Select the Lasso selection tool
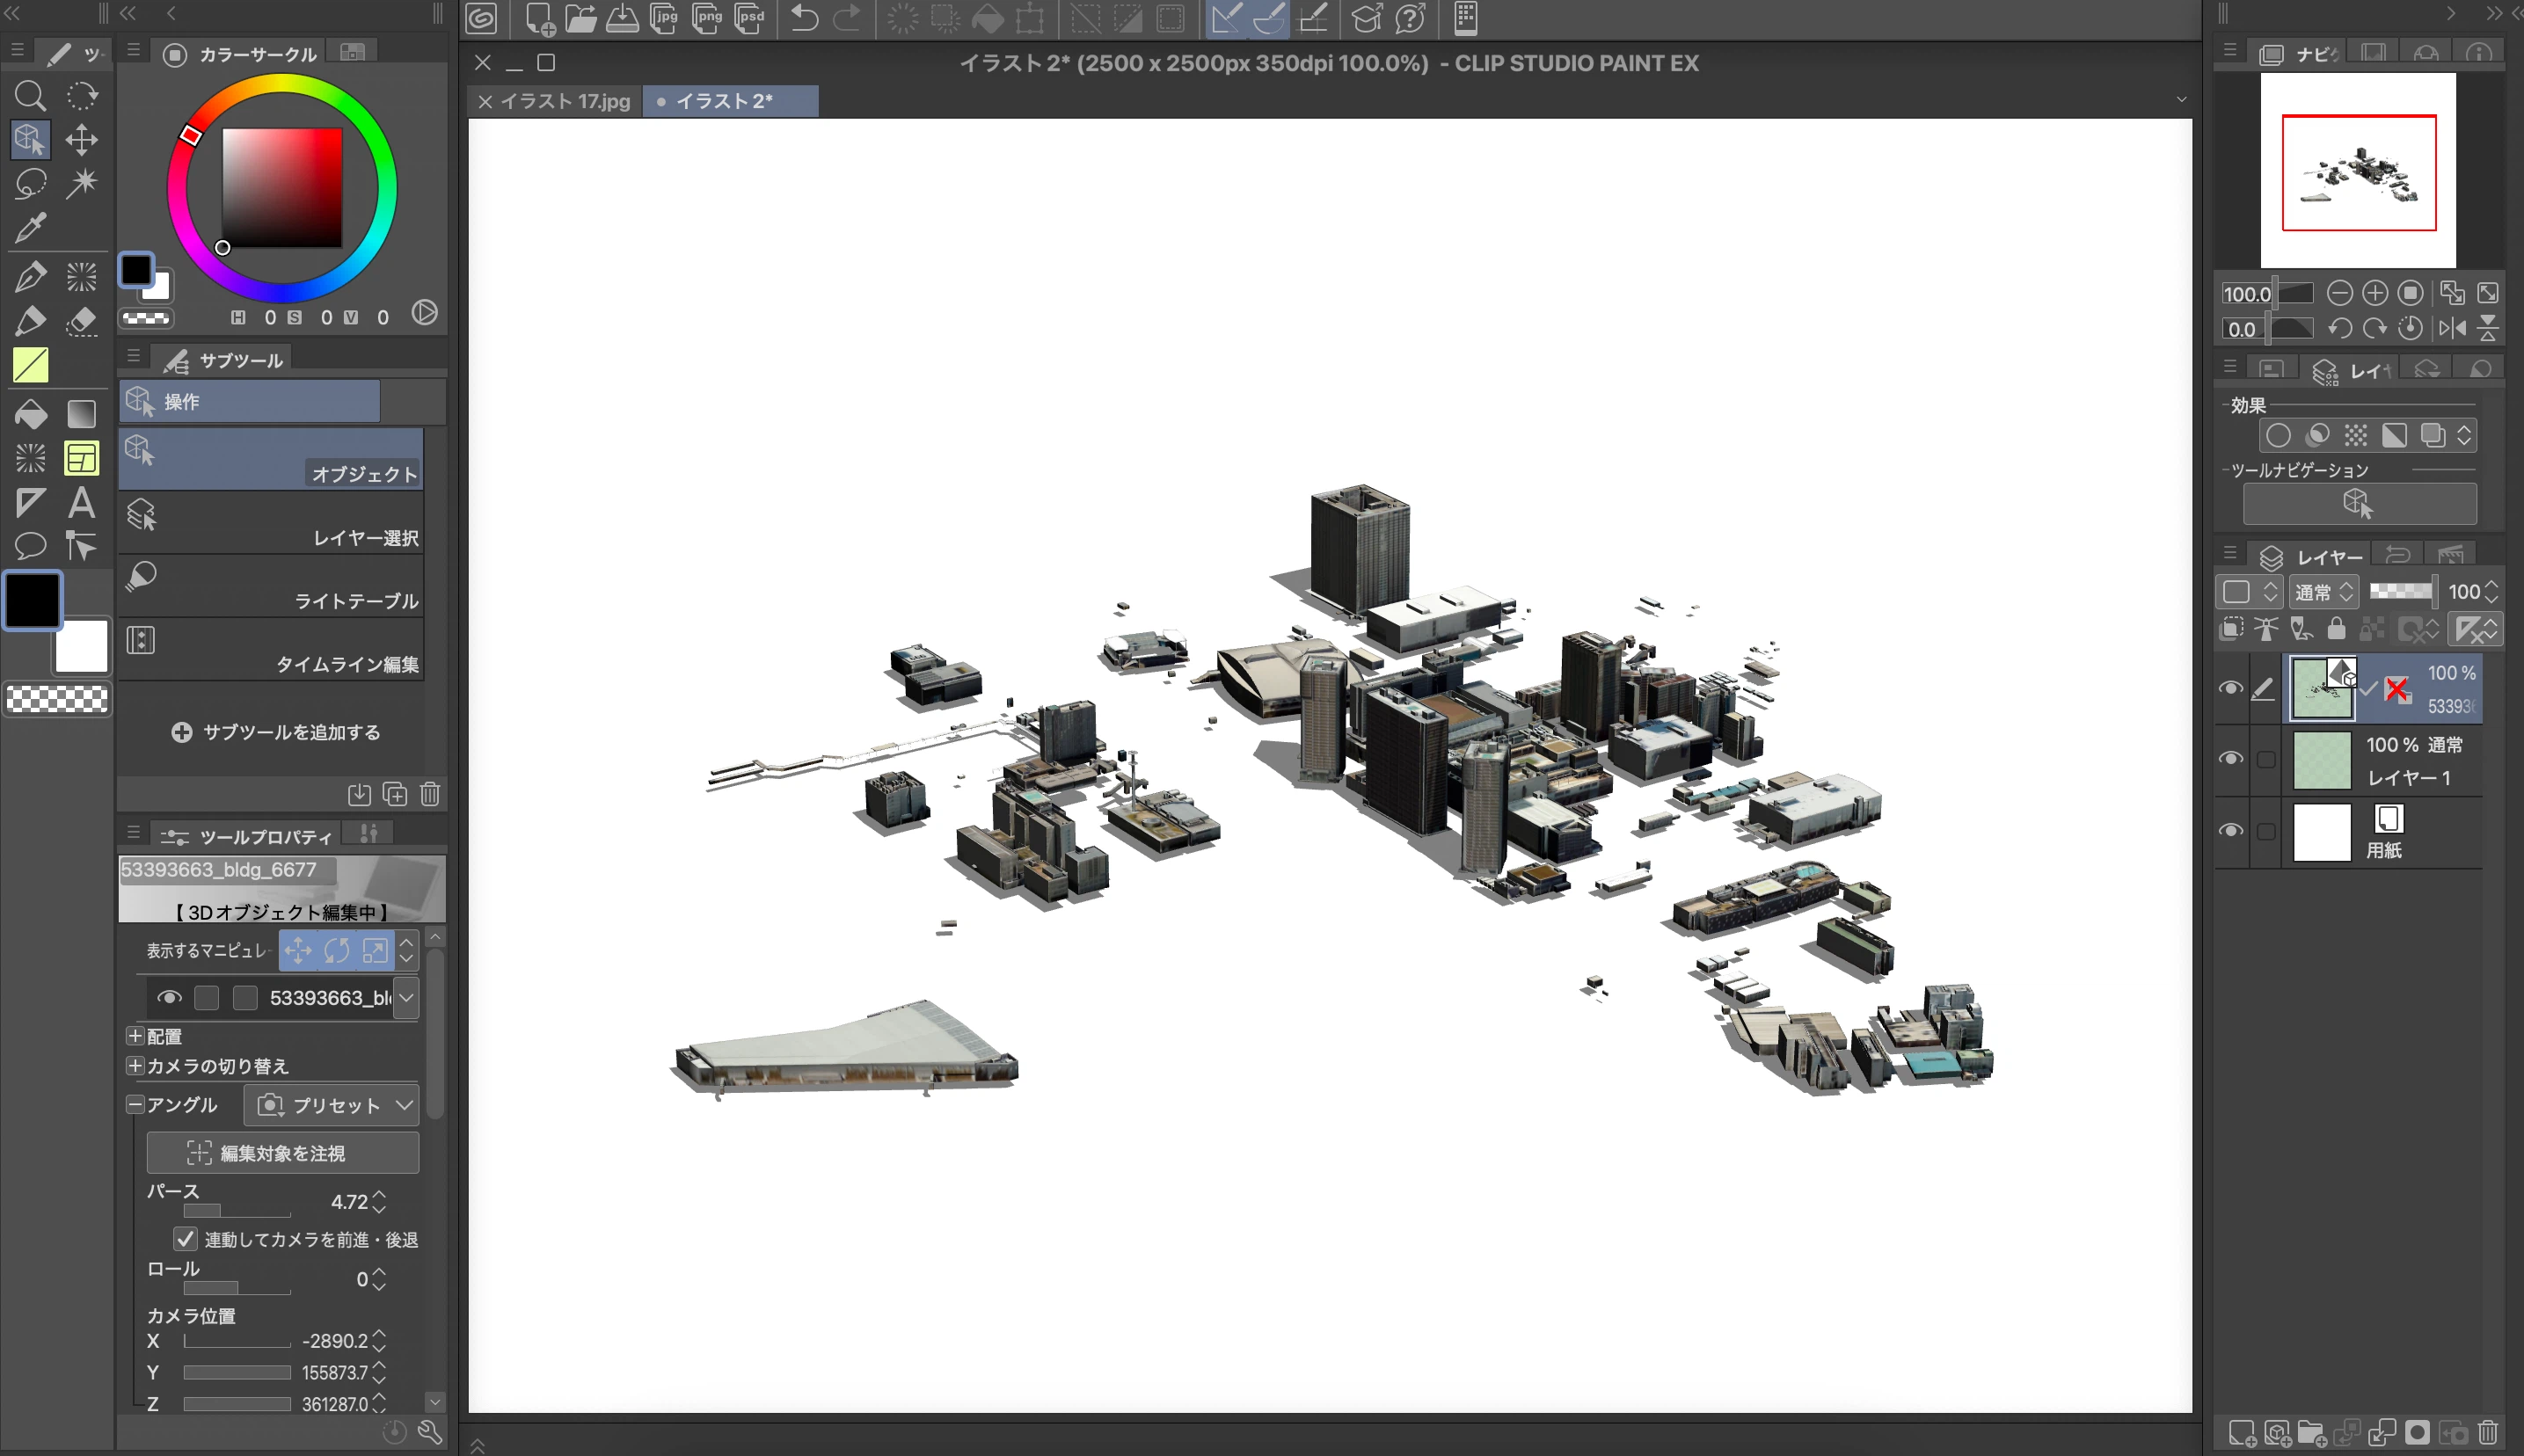This screenshot has height=1456, width=2524. pyautogui.click(x=30, y=183)
